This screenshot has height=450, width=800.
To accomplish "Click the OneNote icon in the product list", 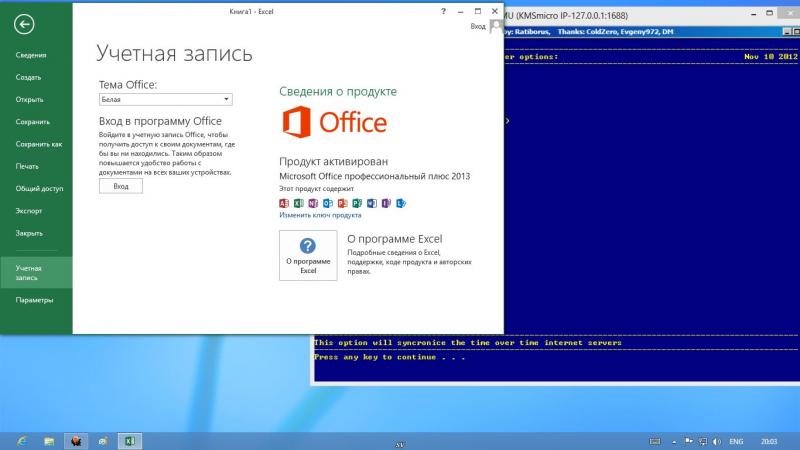I will 313,203.
